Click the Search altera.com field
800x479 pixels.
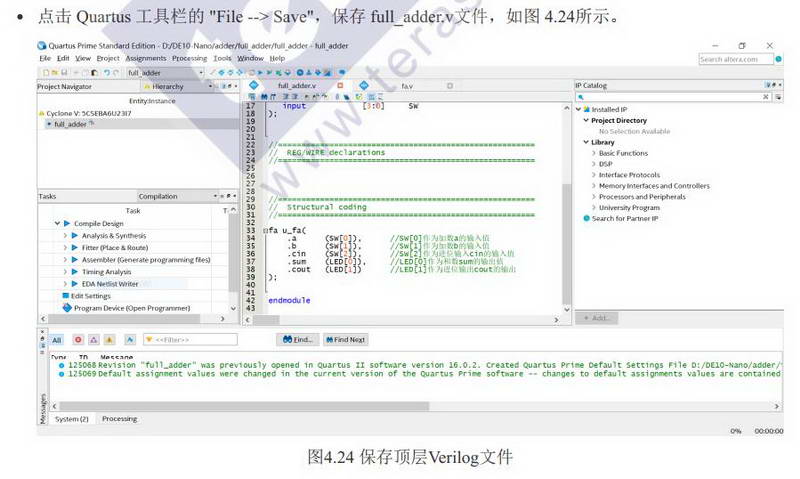pos(735,59)
